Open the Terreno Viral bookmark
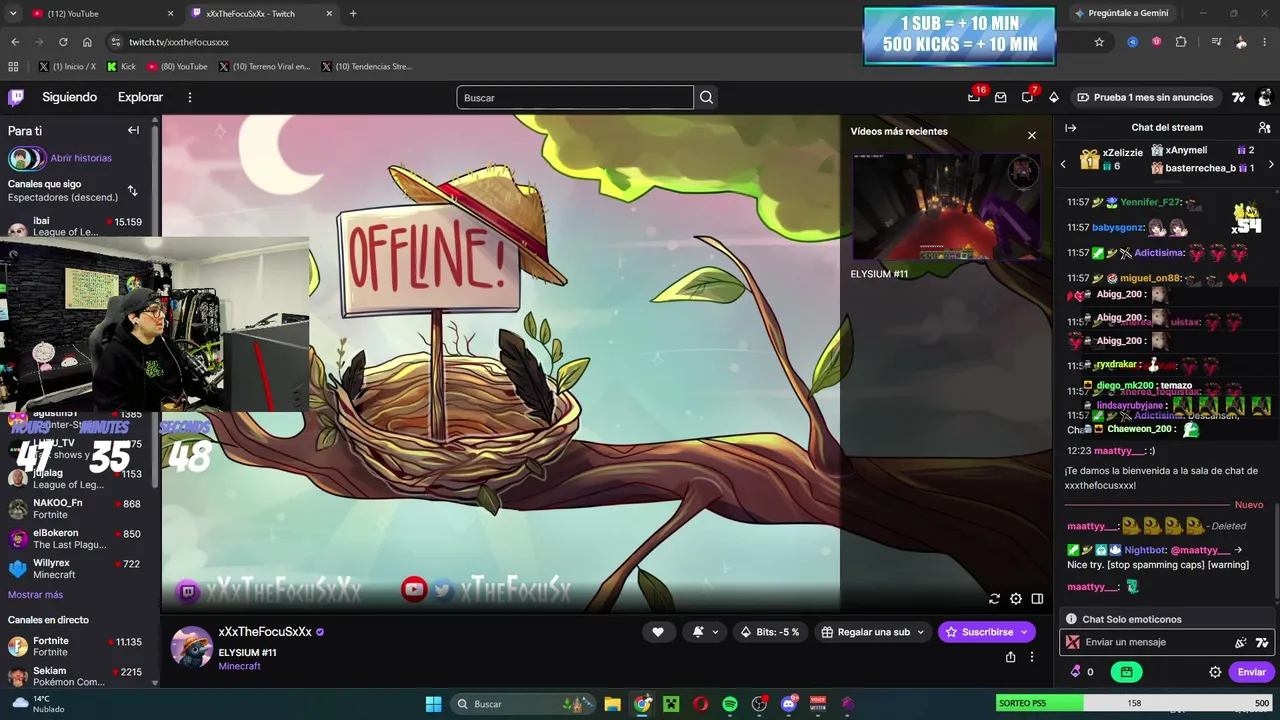Screen dimensions: 1280x720 click(x=264, y=66)
